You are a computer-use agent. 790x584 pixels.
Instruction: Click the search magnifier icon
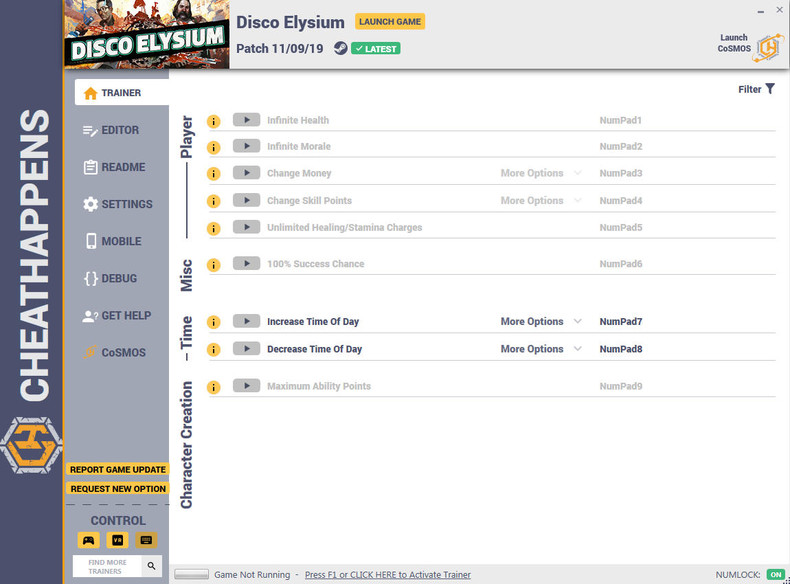(151, 566)
